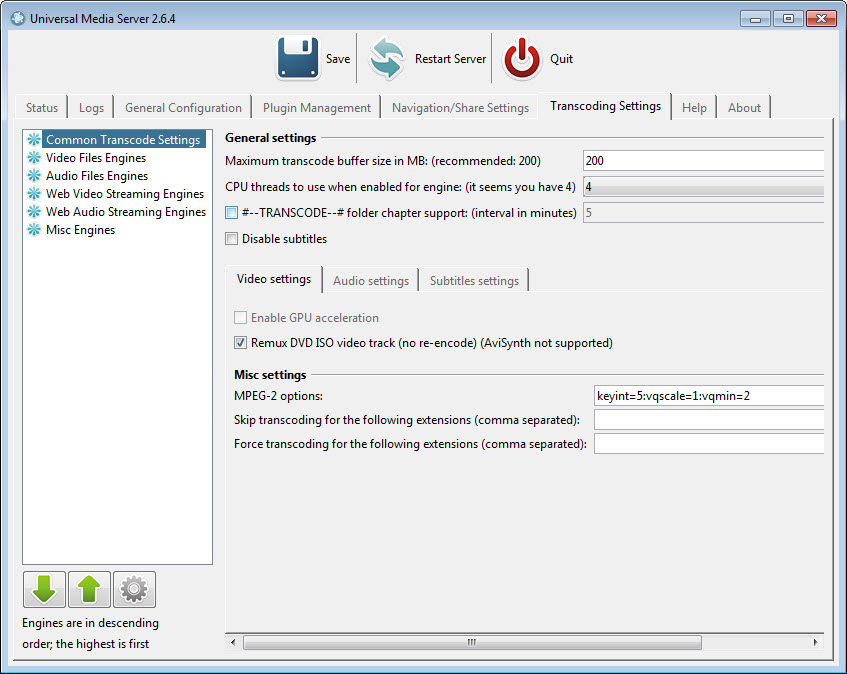Screen dimensions: 847x674
Task: Select the Transcoding Settings tab
Action: click(605, 106)
